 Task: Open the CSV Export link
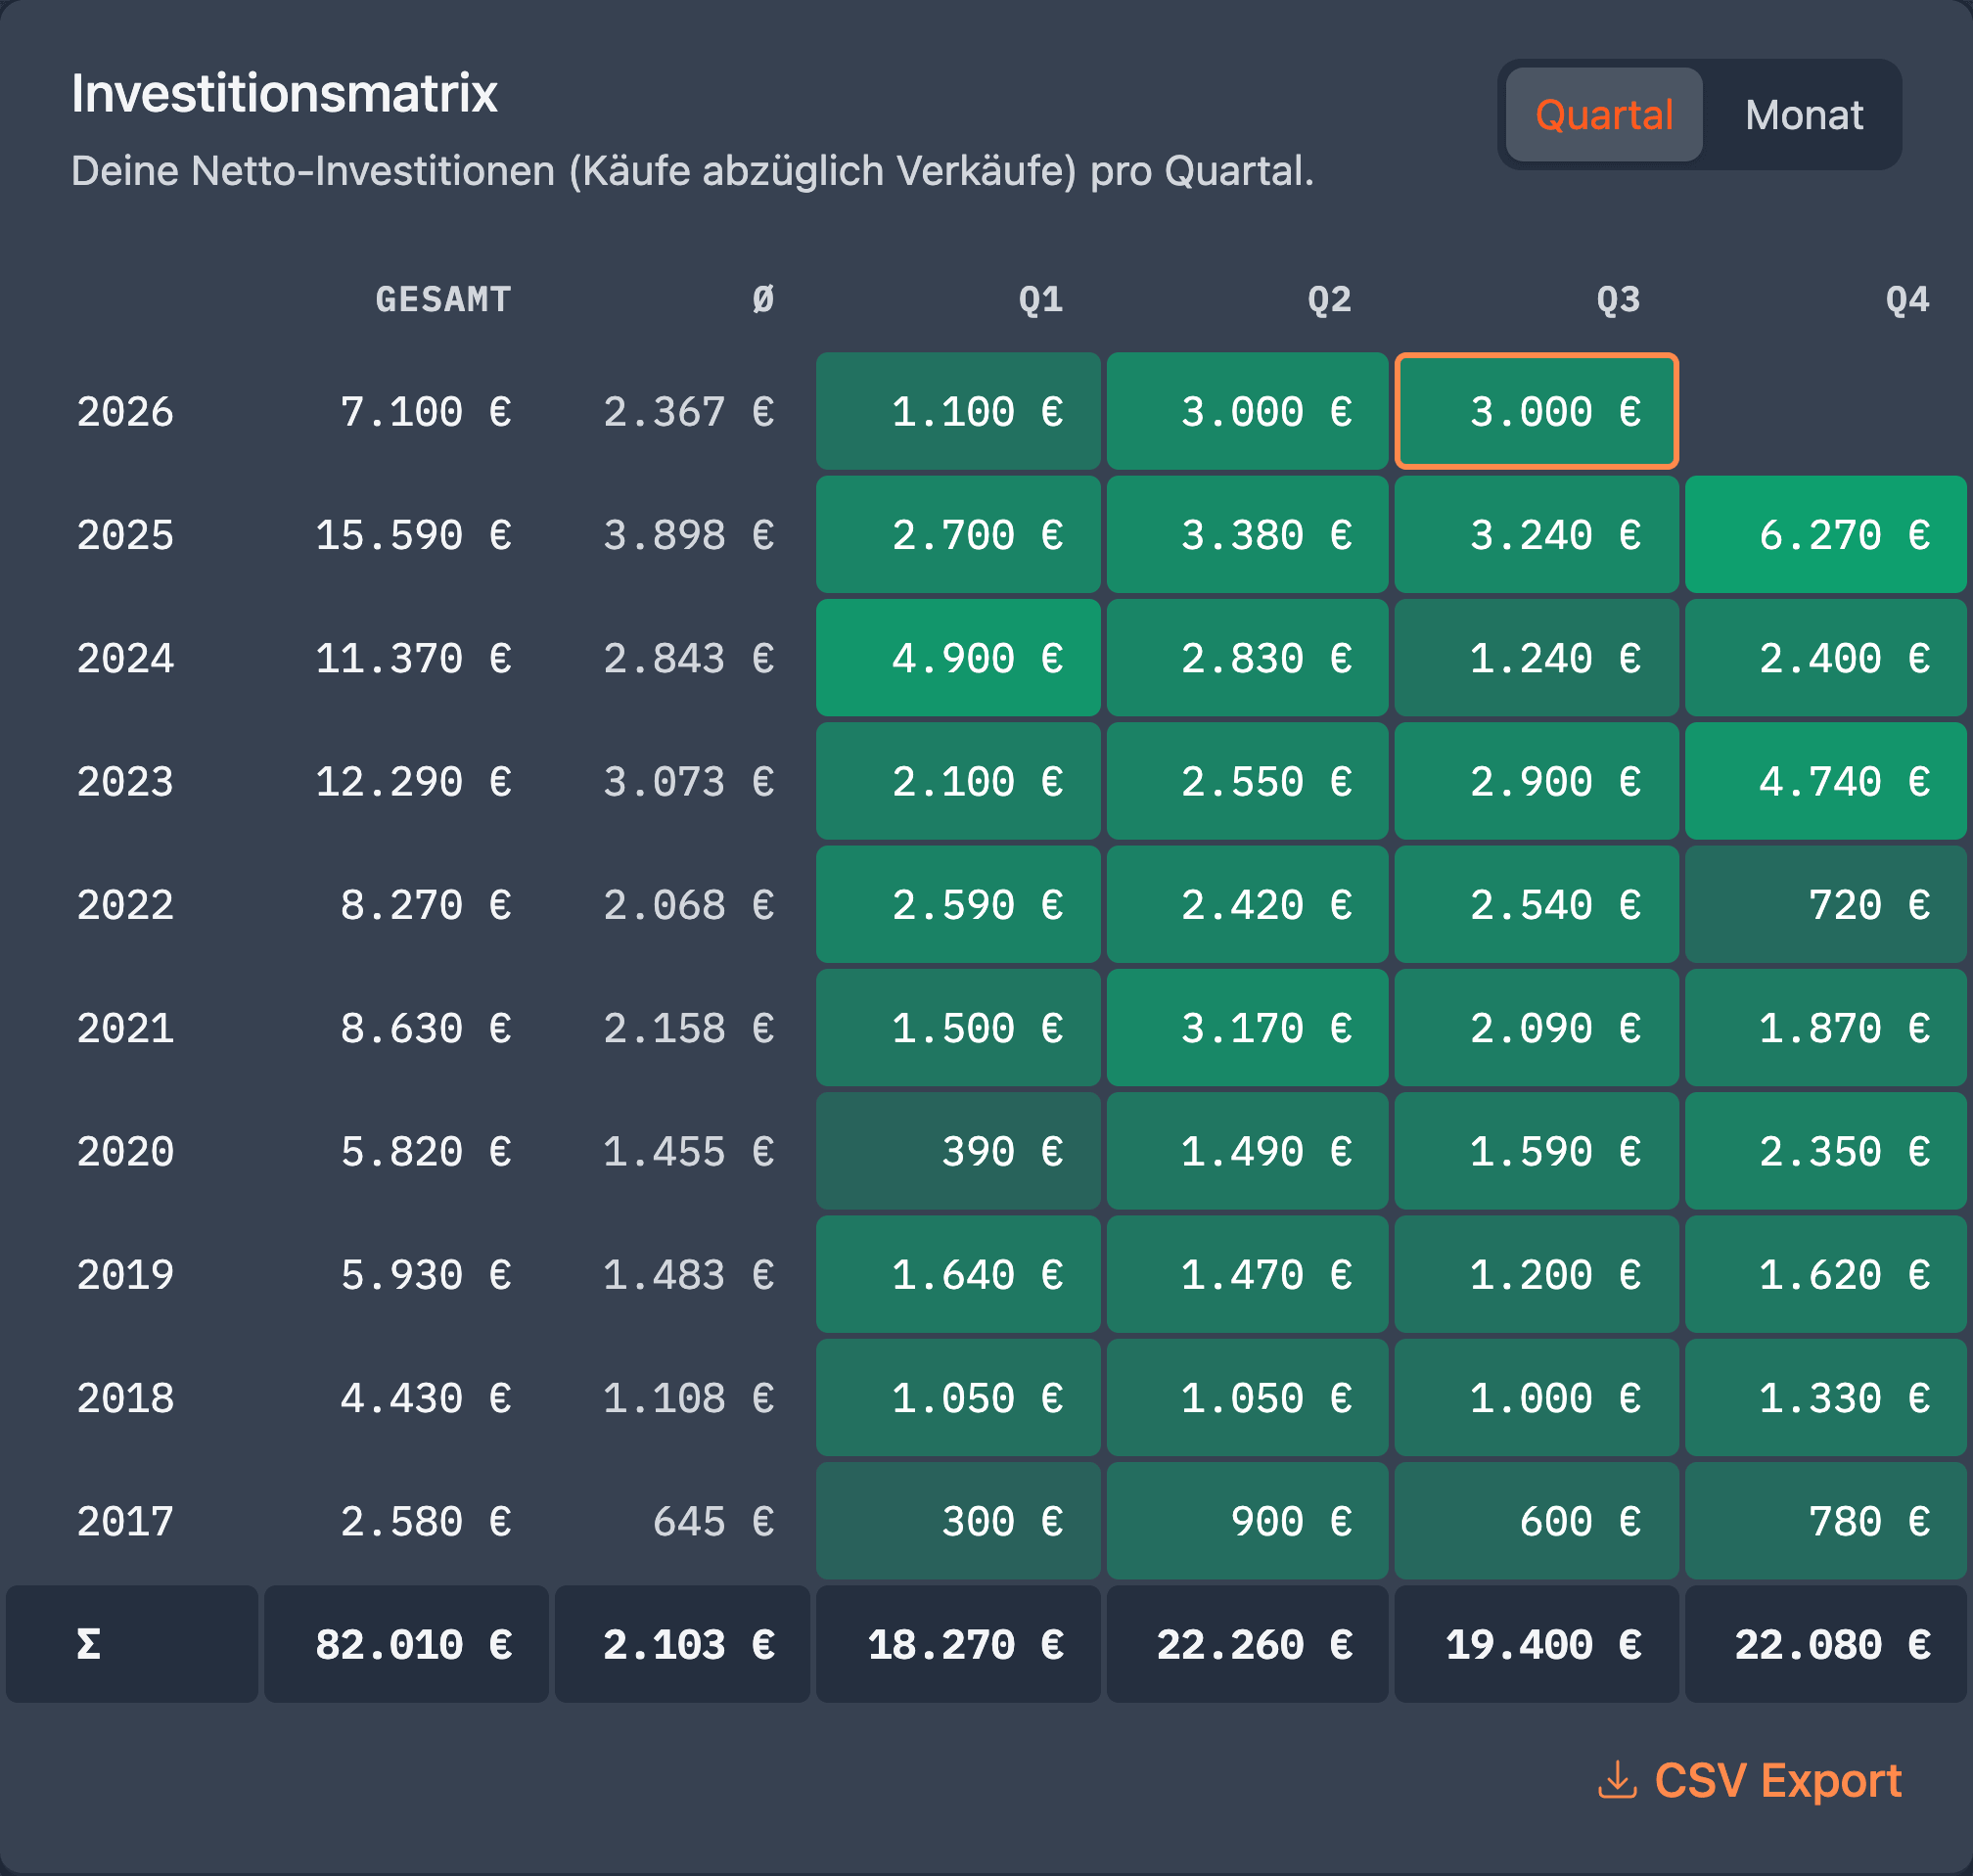[1750, 1781]
